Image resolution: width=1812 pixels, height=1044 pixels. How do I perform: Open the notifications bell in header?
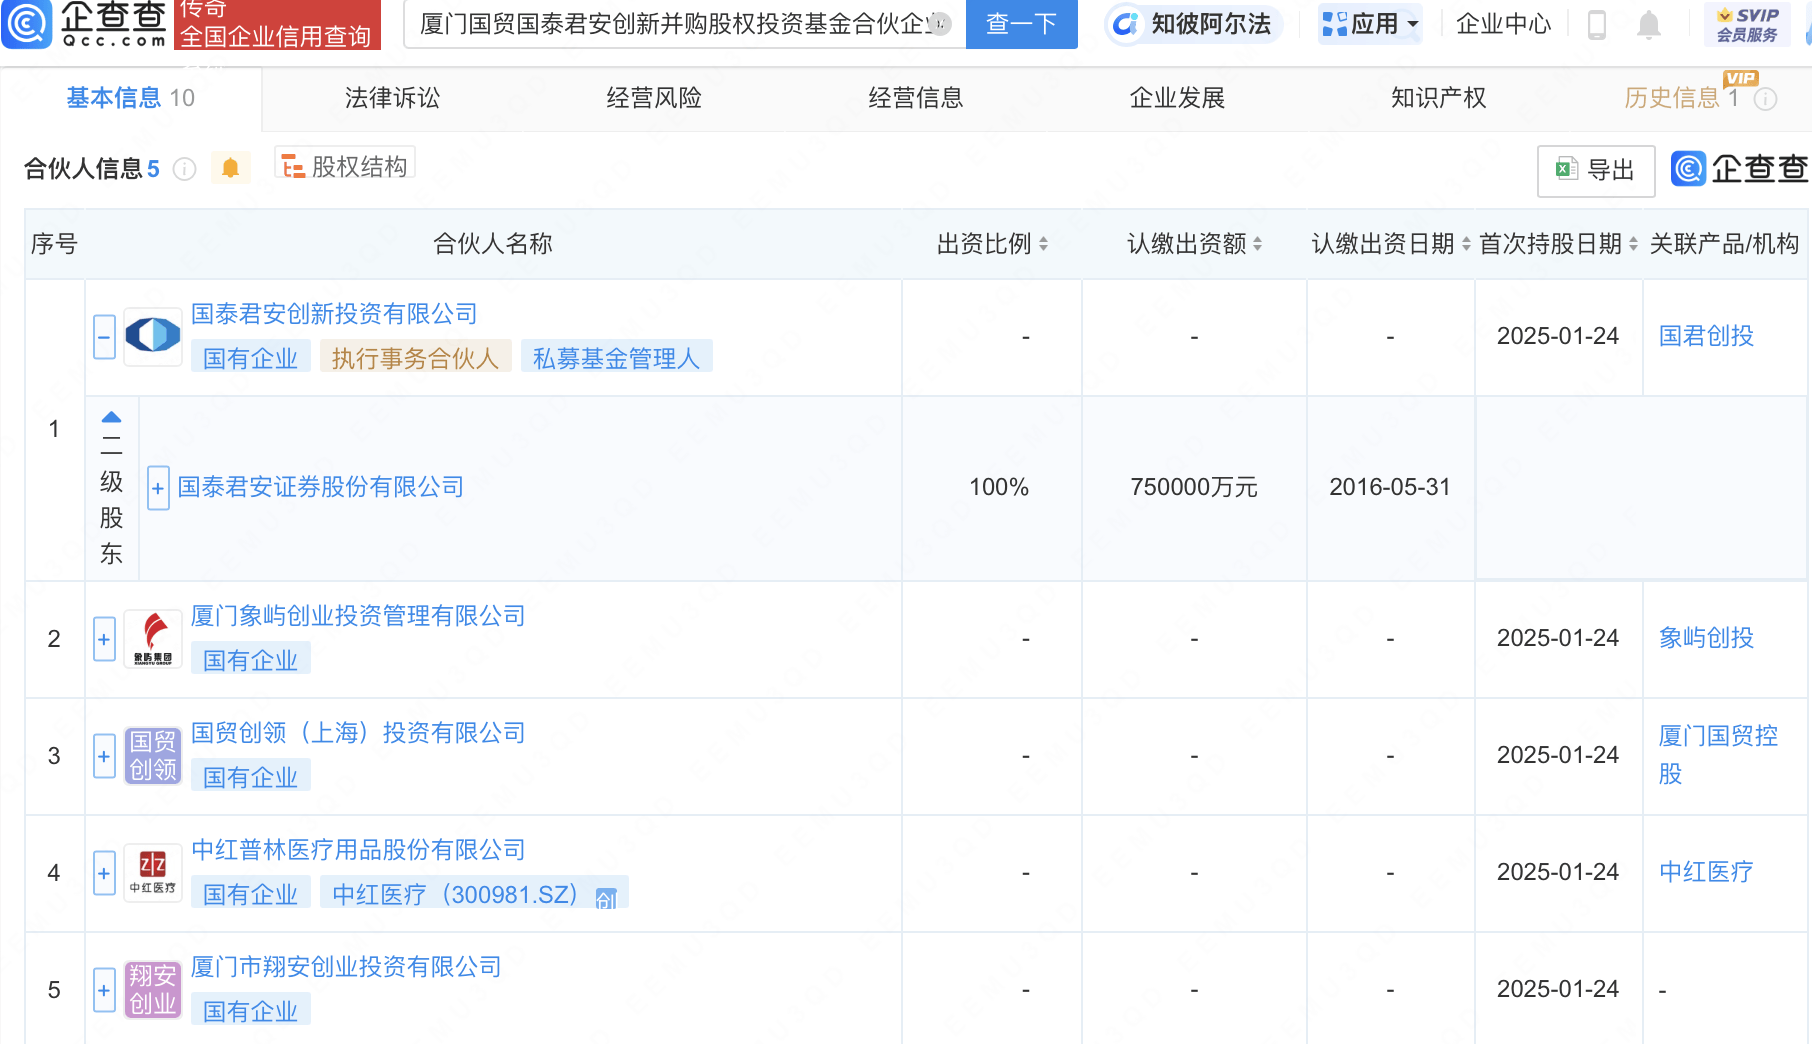[x=1649, y=24]
